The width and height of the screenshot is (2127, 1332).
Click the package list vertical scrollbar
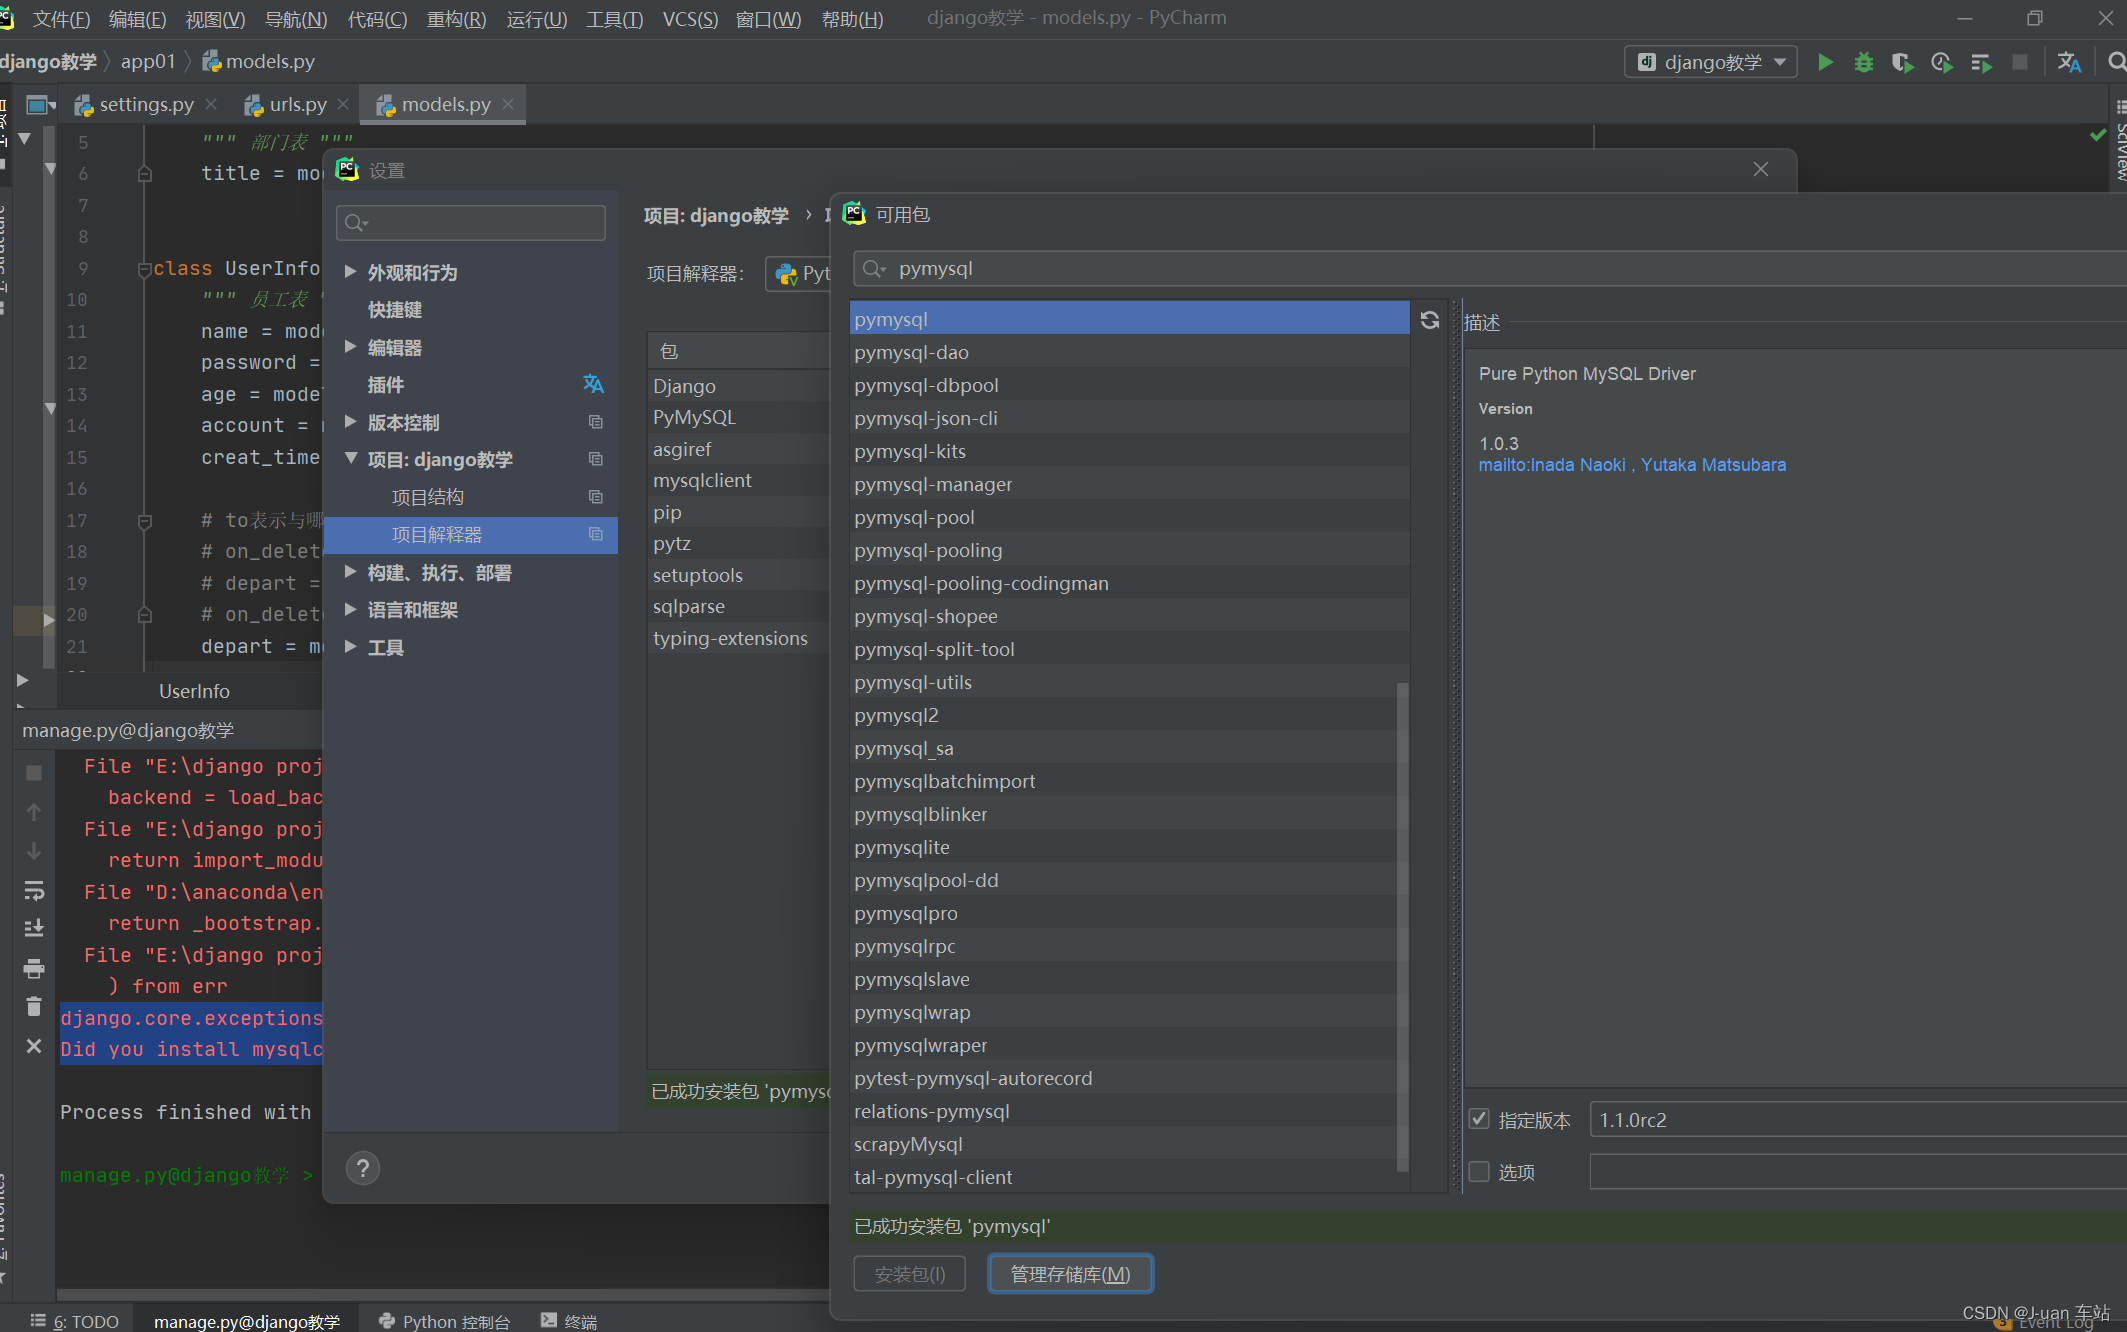(x=1402, y=925)
